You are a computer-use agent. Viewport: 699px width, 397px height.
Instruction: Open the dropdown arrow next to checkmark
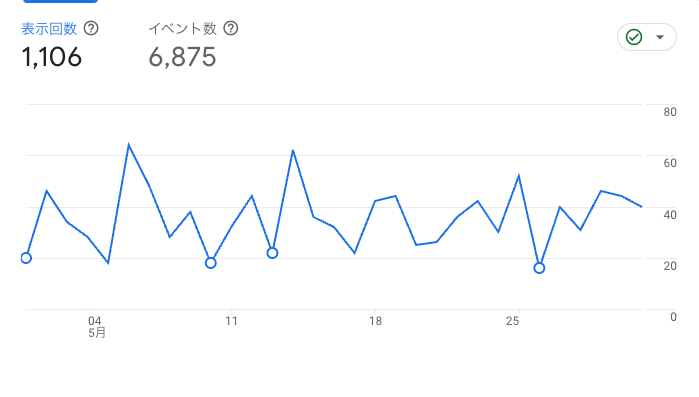click(660, 37)
